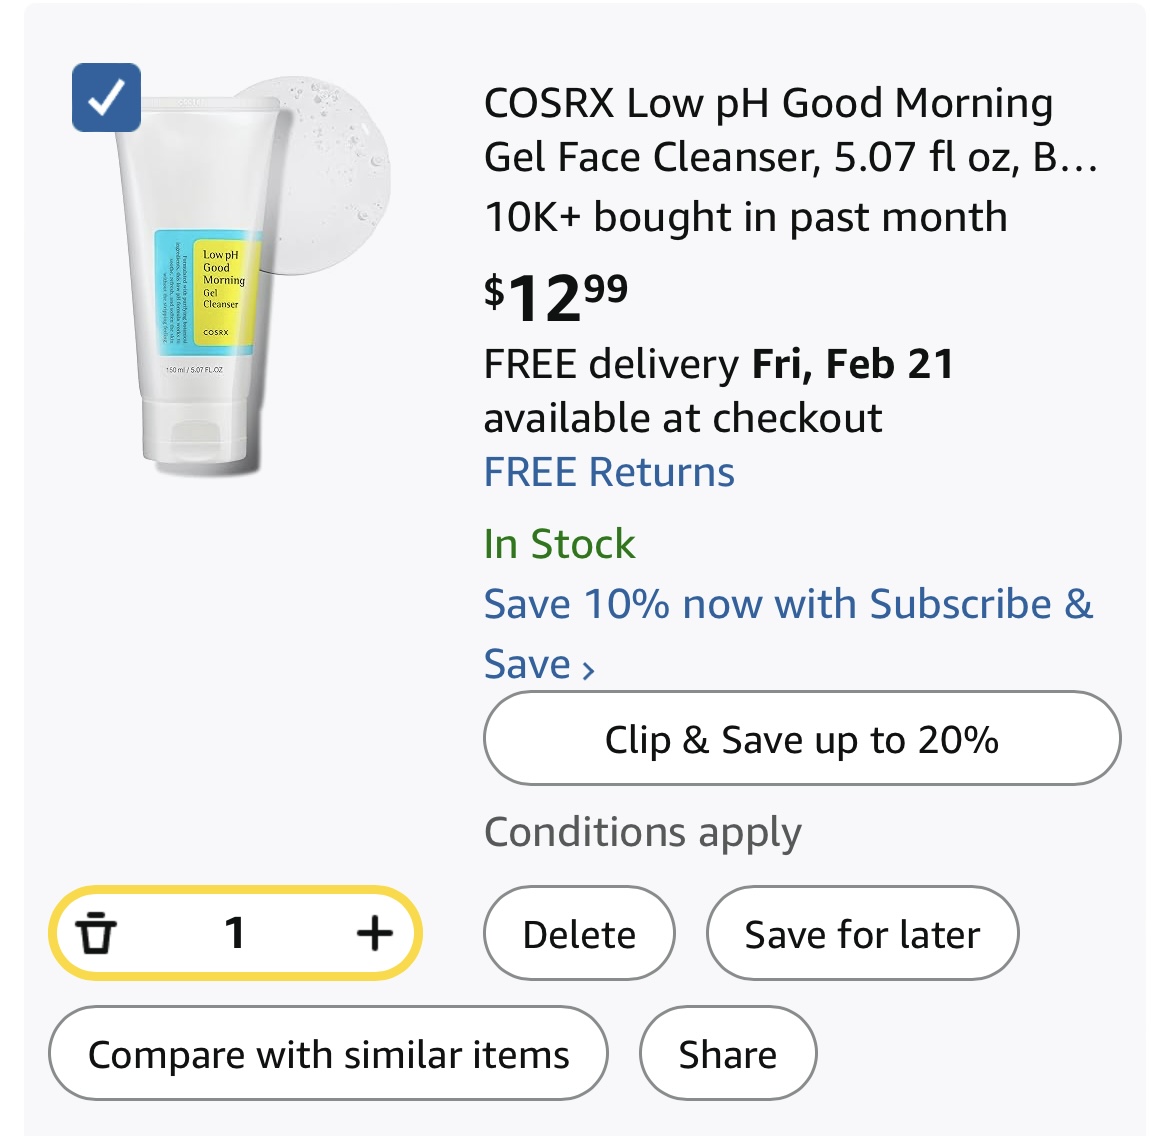Select the quantity value 1
1170x1136 pixels.
235,933
